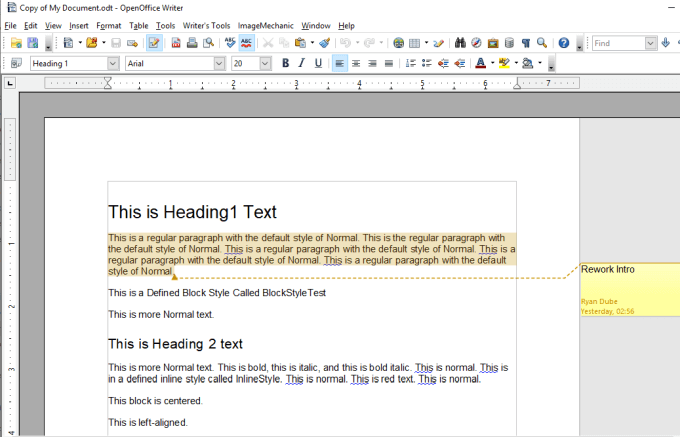Click the Underline button
Image resolution: width=680 pixels, height=437 pixels.
click(x=318, y=63)
